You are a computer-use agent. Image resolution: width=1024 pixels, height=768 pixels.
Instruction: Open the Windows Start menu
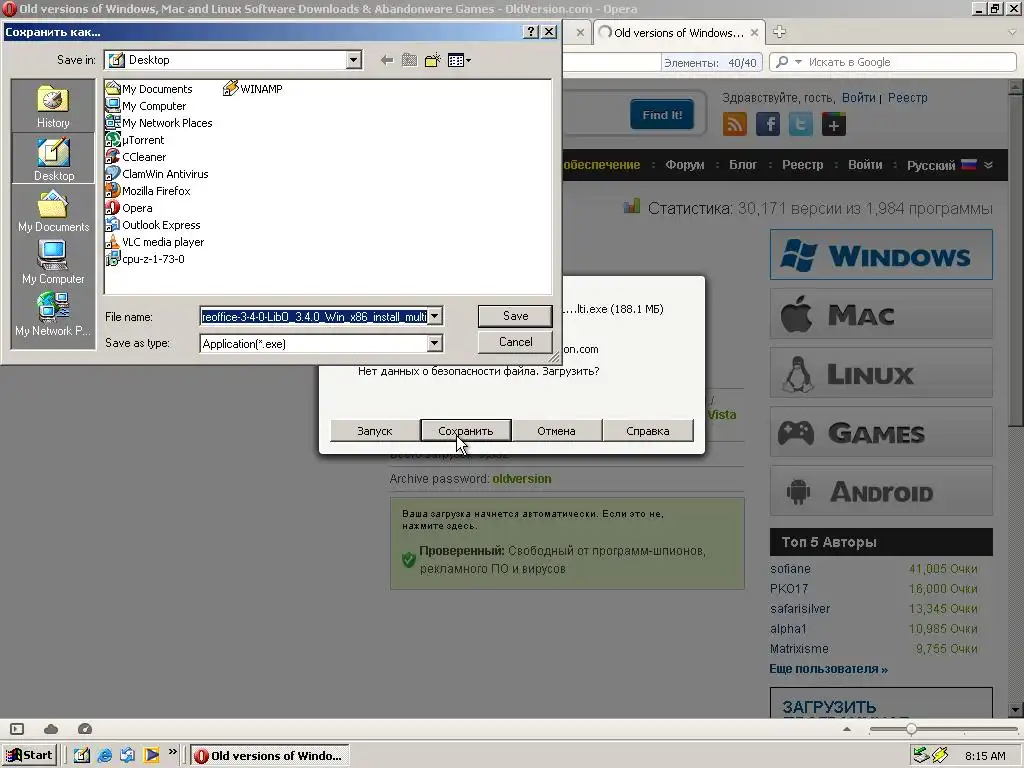click(30, 755)
